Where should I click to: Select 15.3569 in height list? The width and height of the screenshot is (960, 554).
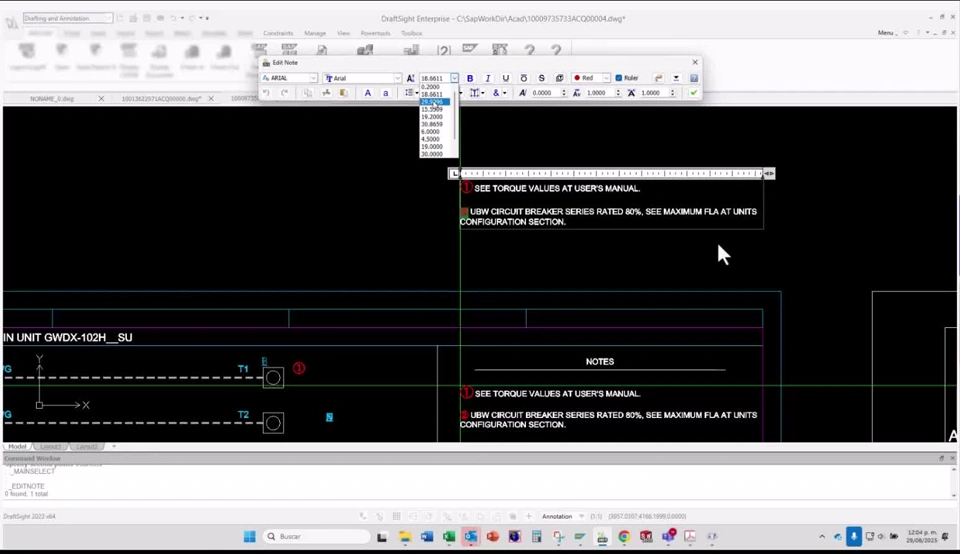click(x=432, y=110)
